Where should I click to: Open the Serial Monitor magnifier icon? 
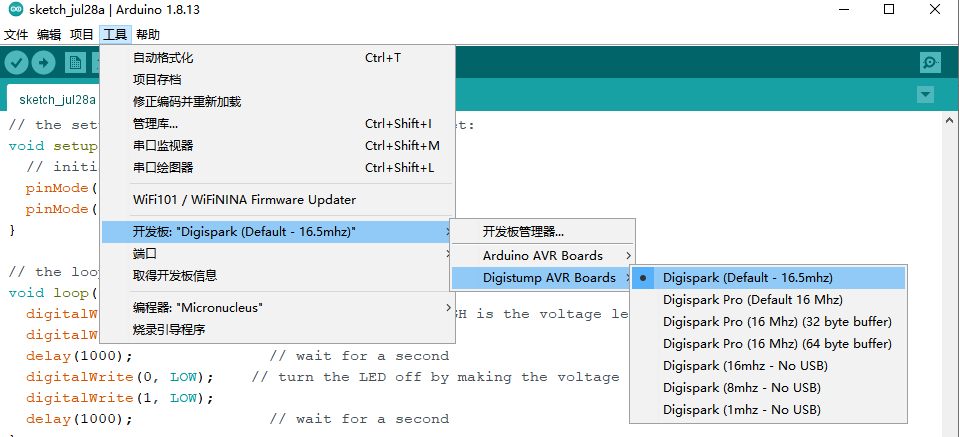(930, 62)
